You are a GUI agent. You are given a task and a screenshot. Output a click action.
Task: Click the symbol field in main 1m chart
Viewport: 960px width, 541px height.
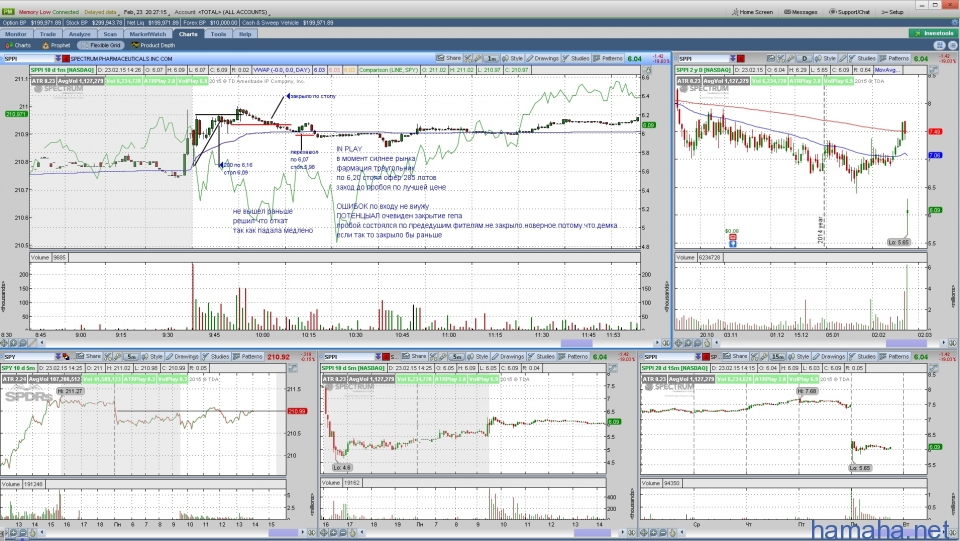28,59
